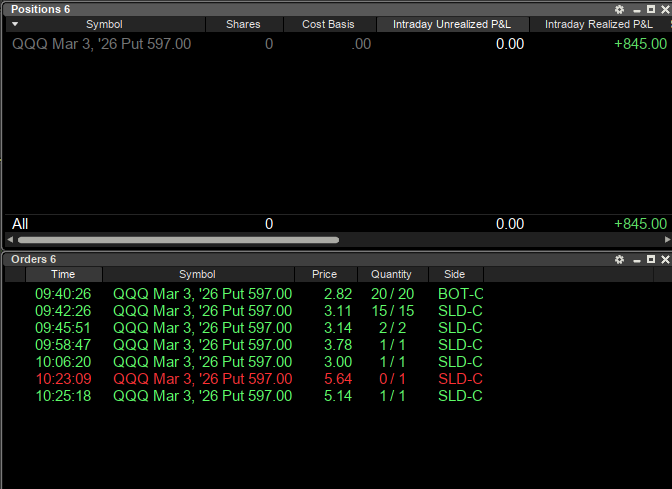Click the All totals row label
This screenshot has width=672, height=489.
coord(20,224)
